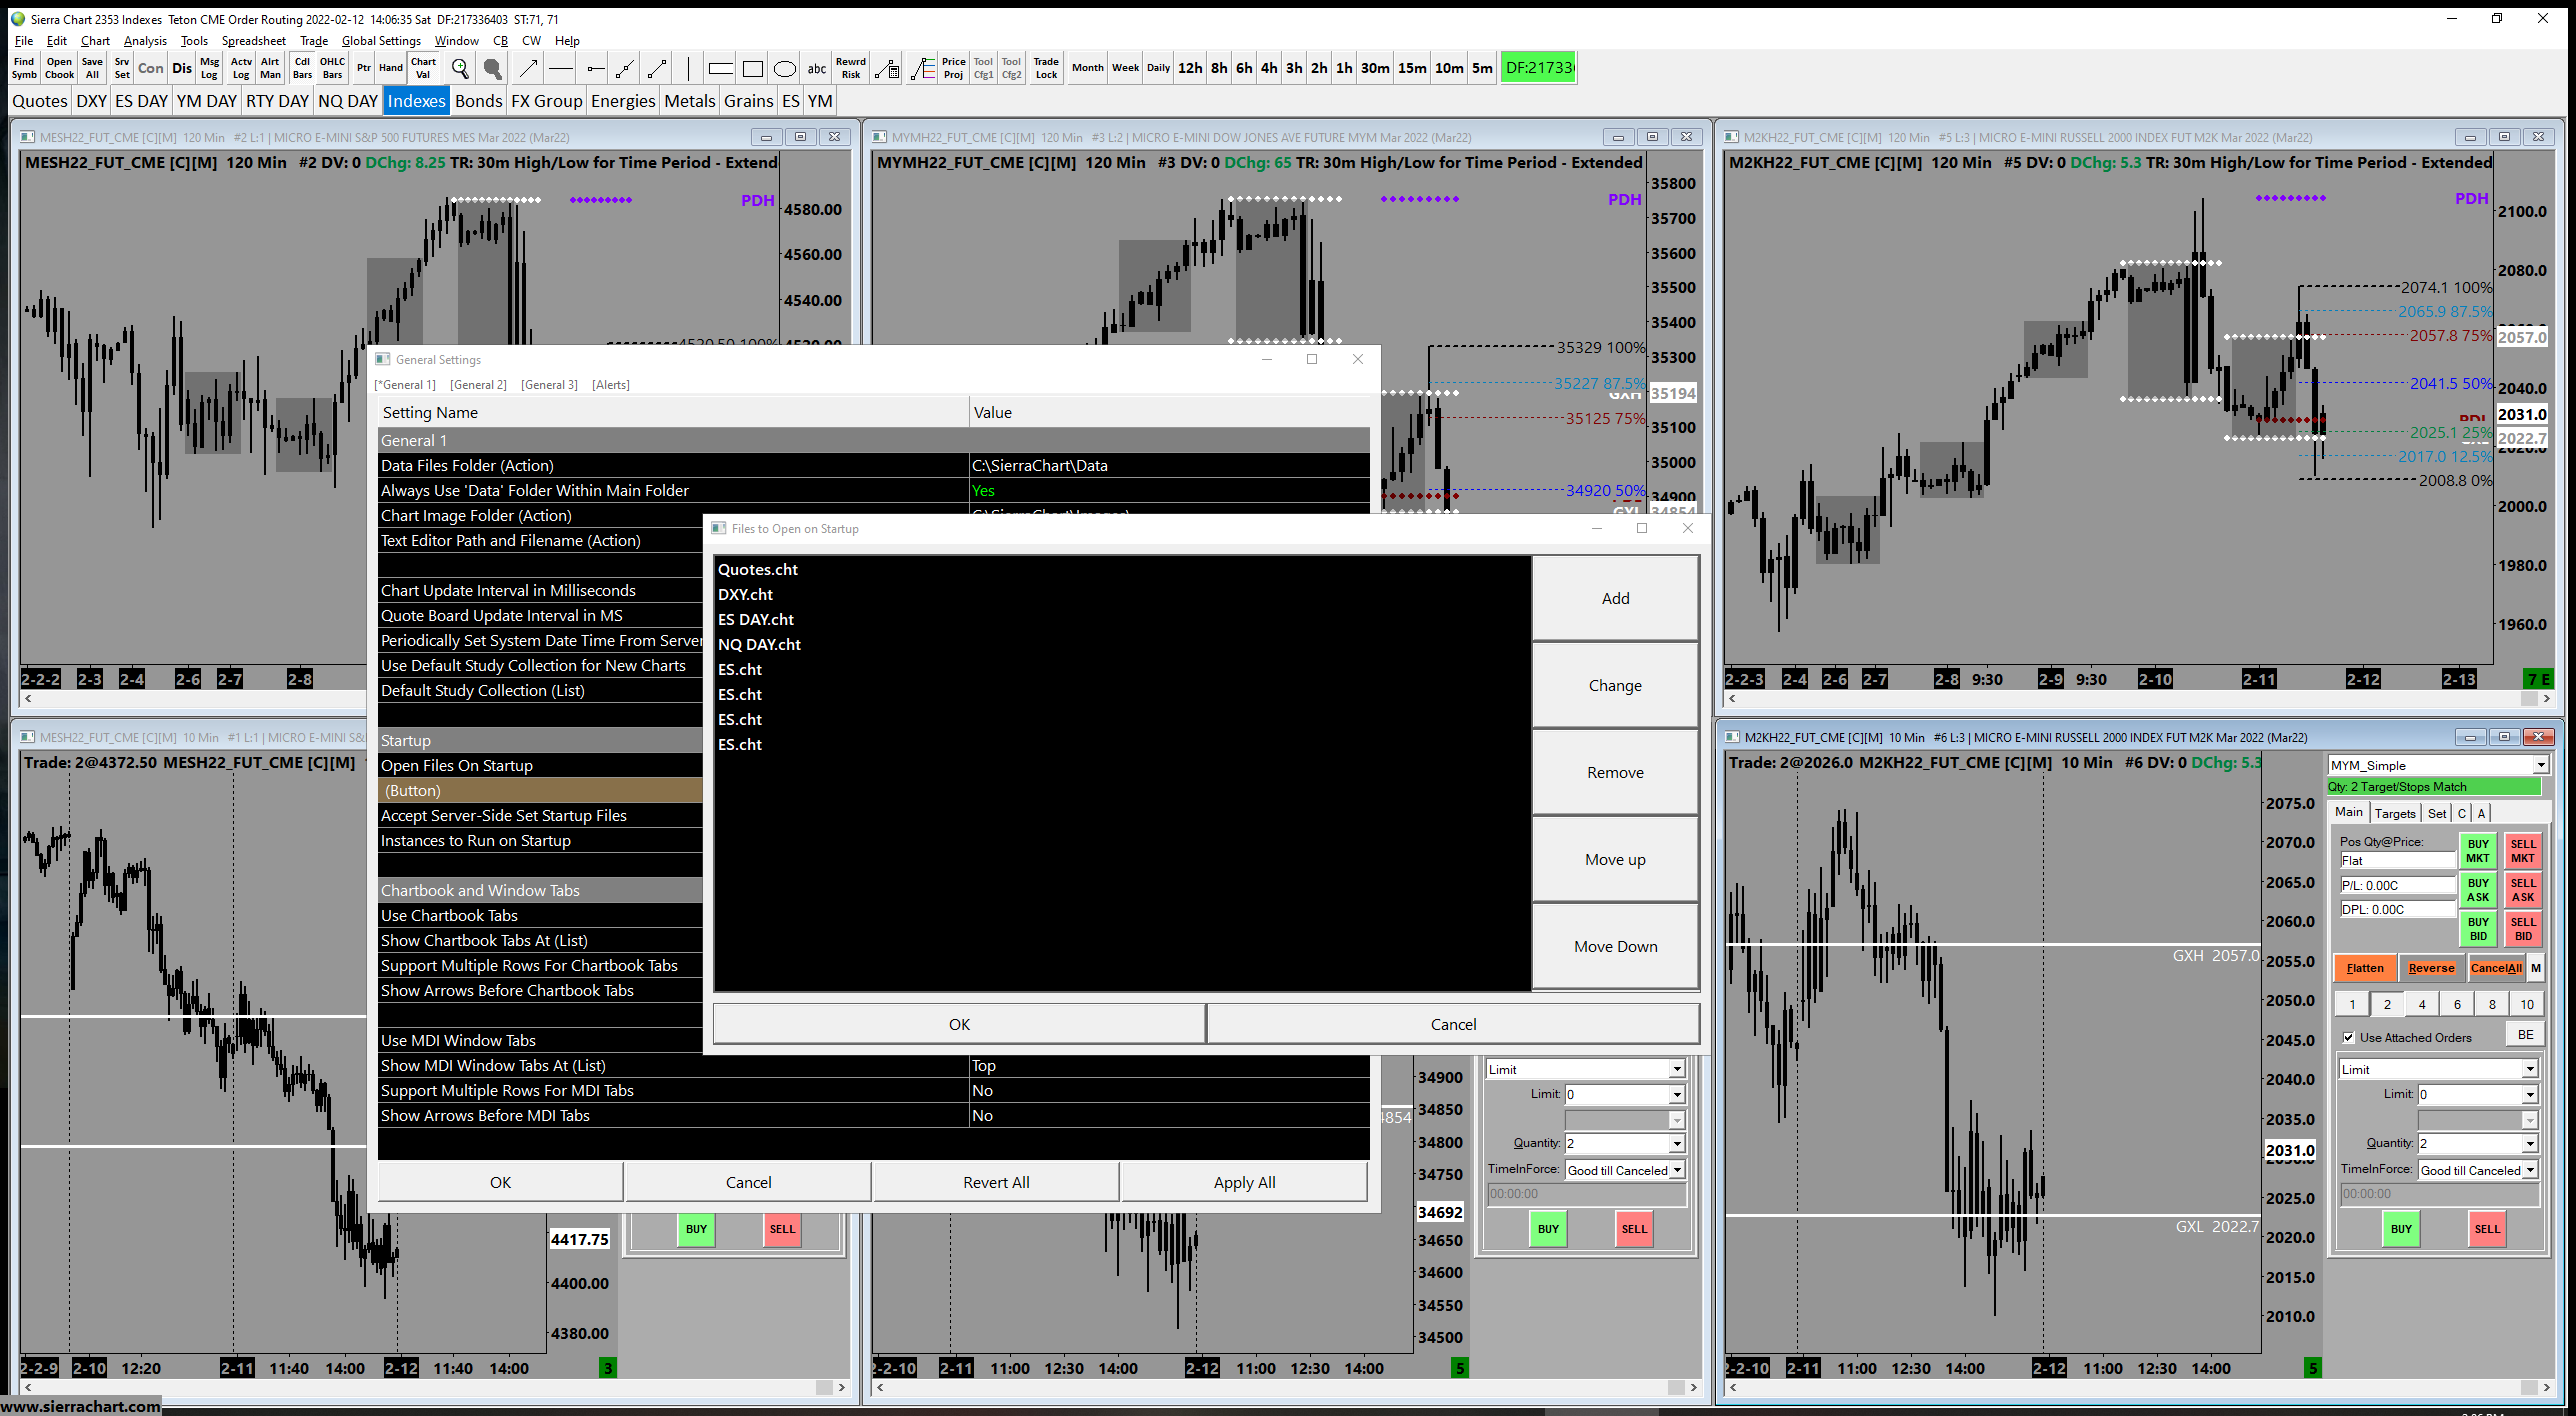2576x1416 pixels.
Task: Select NQ DAY.cht in startup files list
Action: point(759,644)
